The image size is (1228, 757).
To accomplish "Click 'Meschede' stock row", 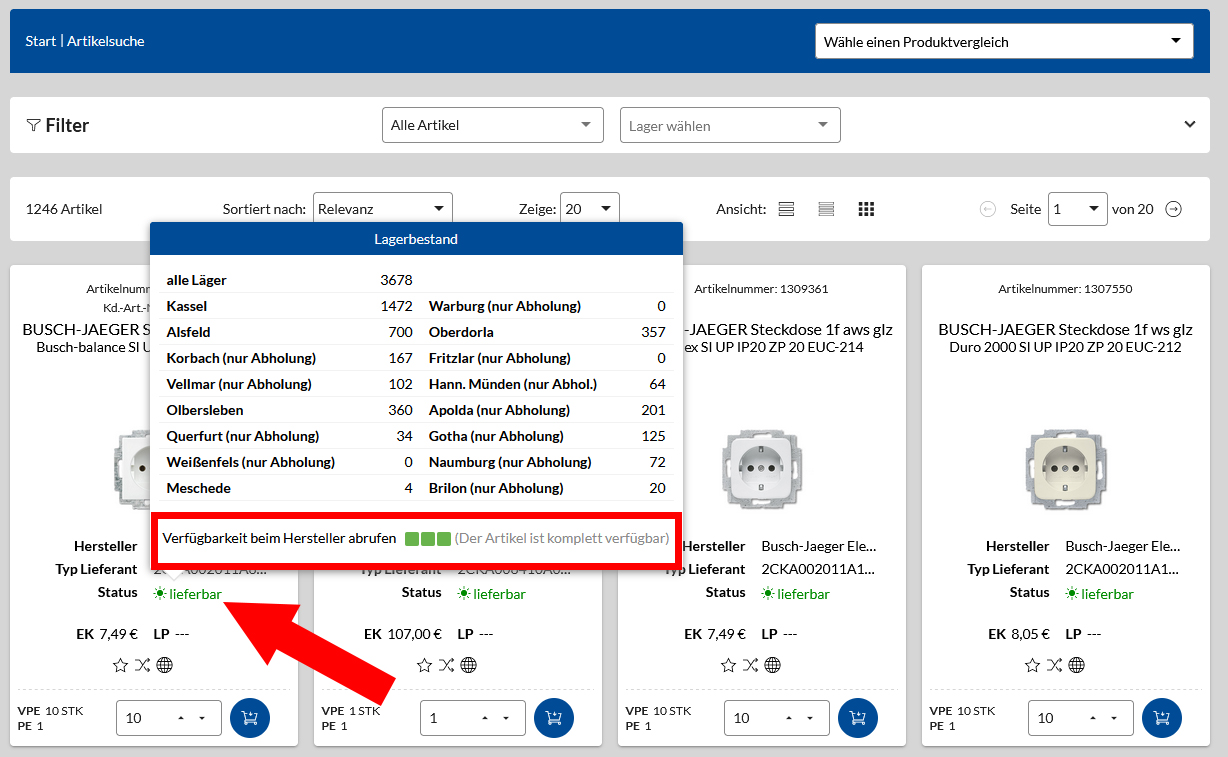I will 289,488.
